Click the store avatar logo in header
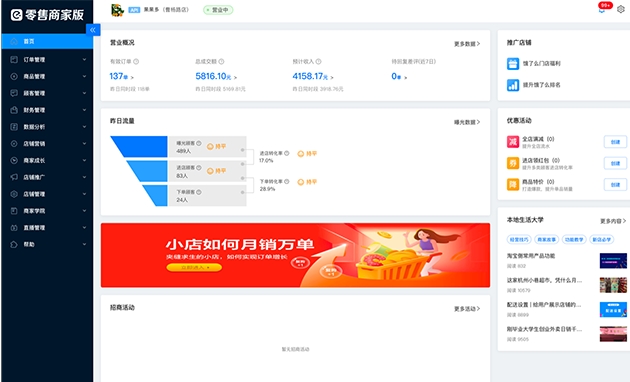The width and height of the screenshot is (630, 382). tap(117, 10)
